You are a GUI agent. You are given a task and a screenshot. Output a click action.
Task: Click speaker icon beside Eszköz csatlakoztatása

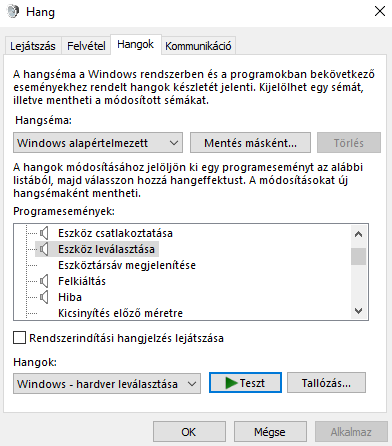pos(44,233)
